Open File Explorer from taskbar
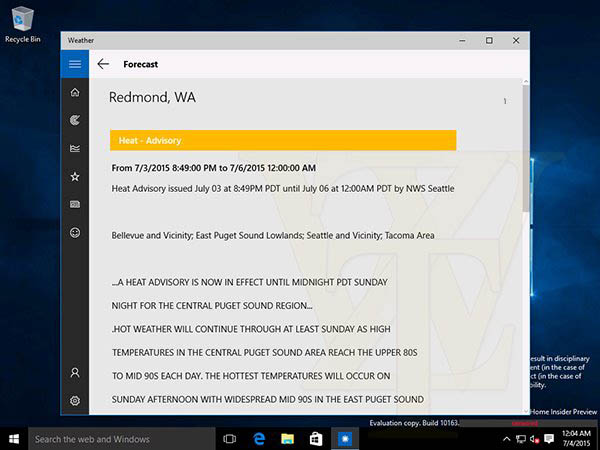 tap(287, 439)
